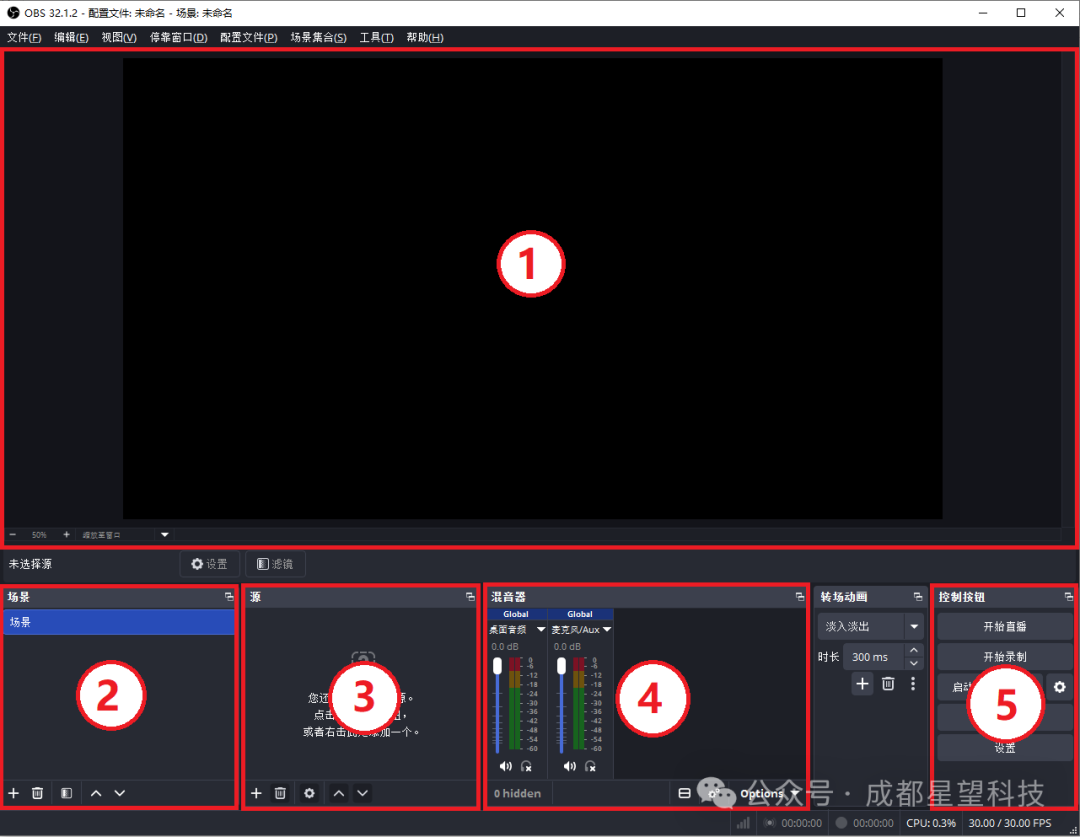Open the 工具(T) menu
The height and width of the screenshot is (837, 1080).
(376, 37)
